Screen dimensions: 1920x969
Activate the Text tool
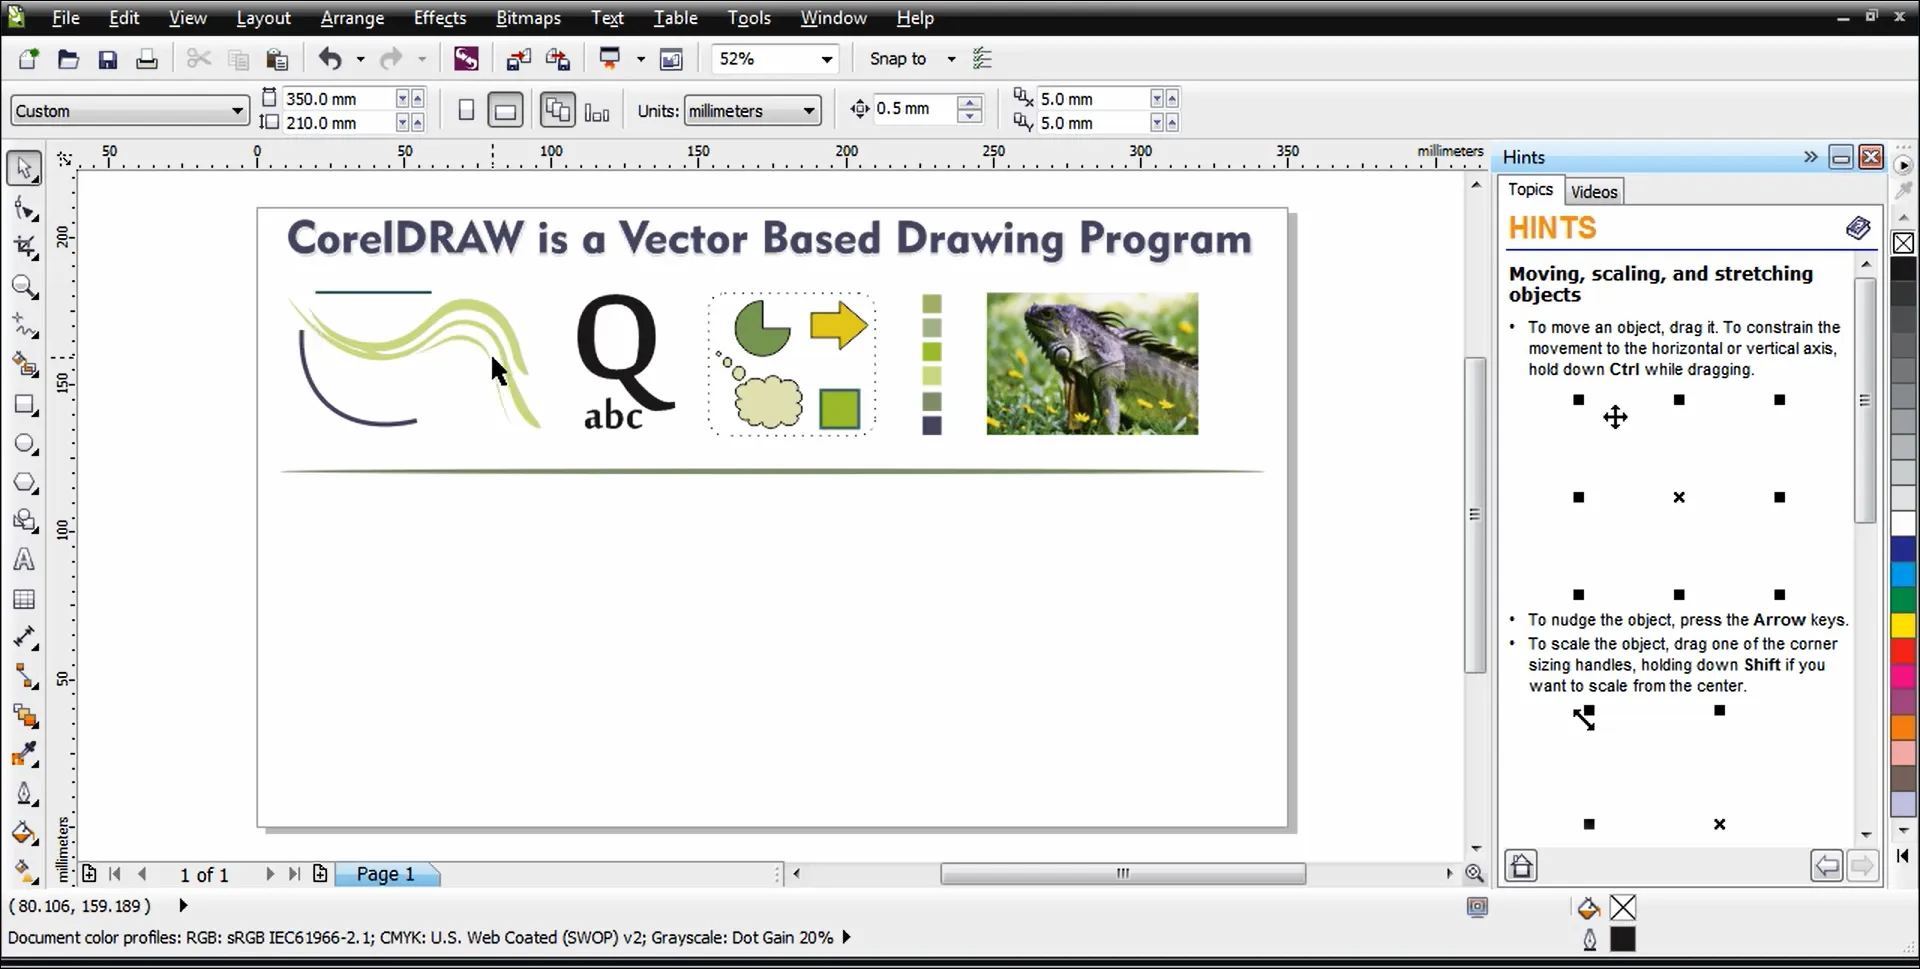point(24,560)
